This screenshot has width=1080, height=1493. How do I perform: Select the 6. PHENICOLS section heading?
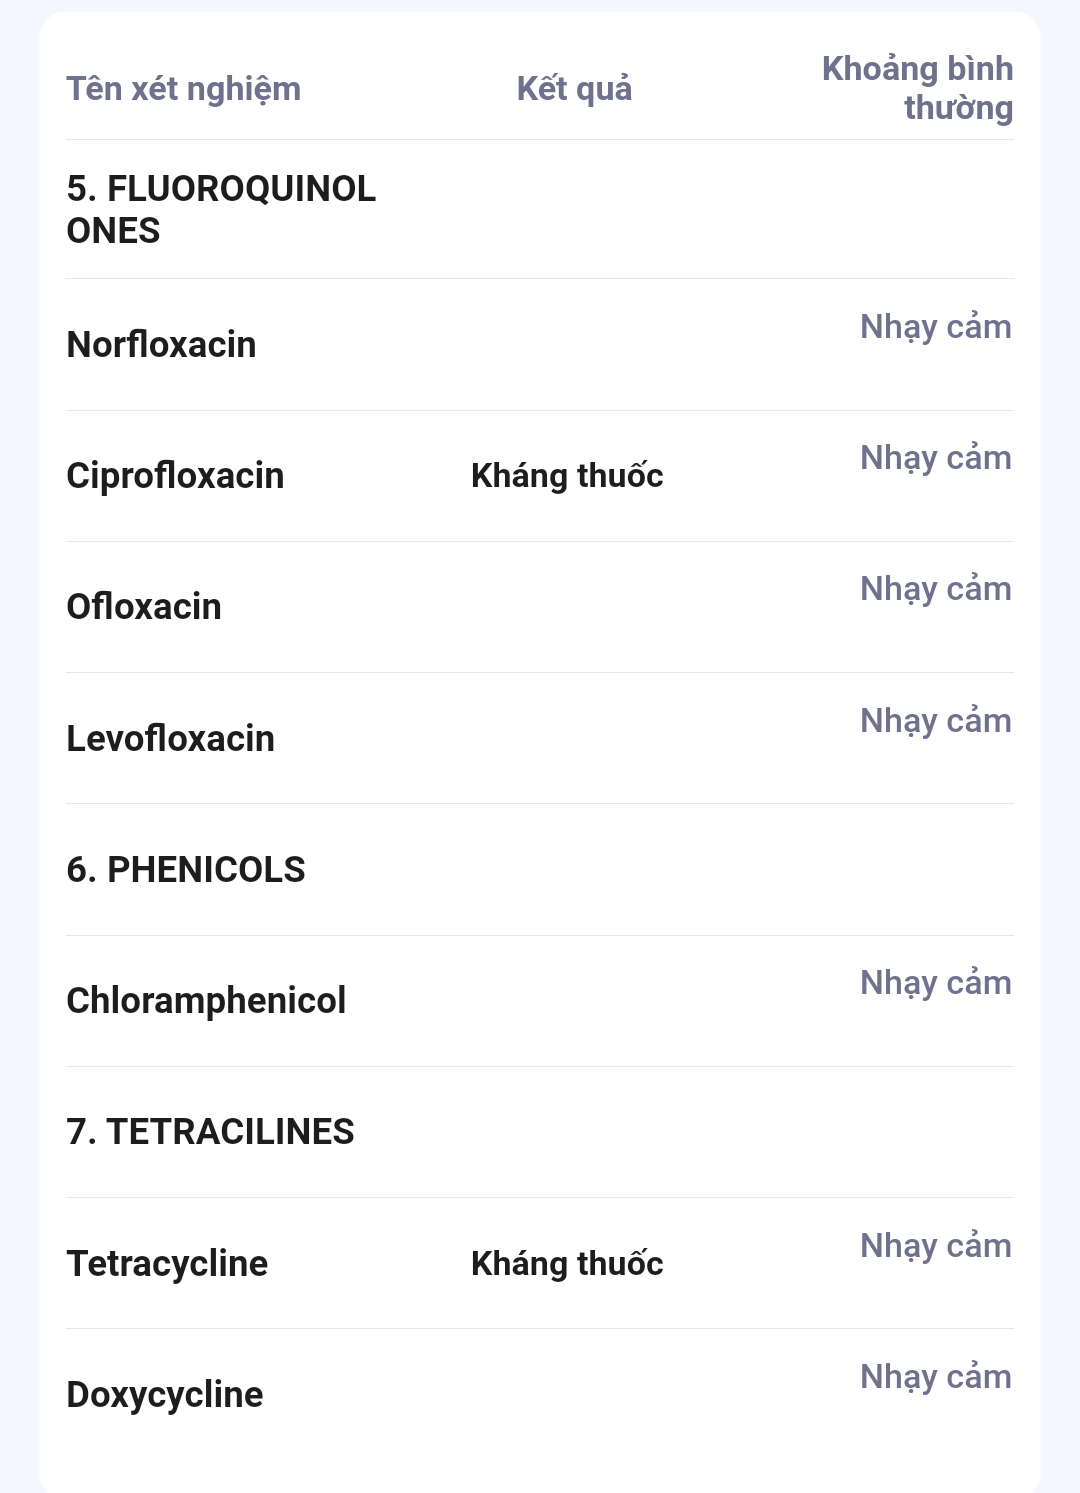(x=186, y=870)
